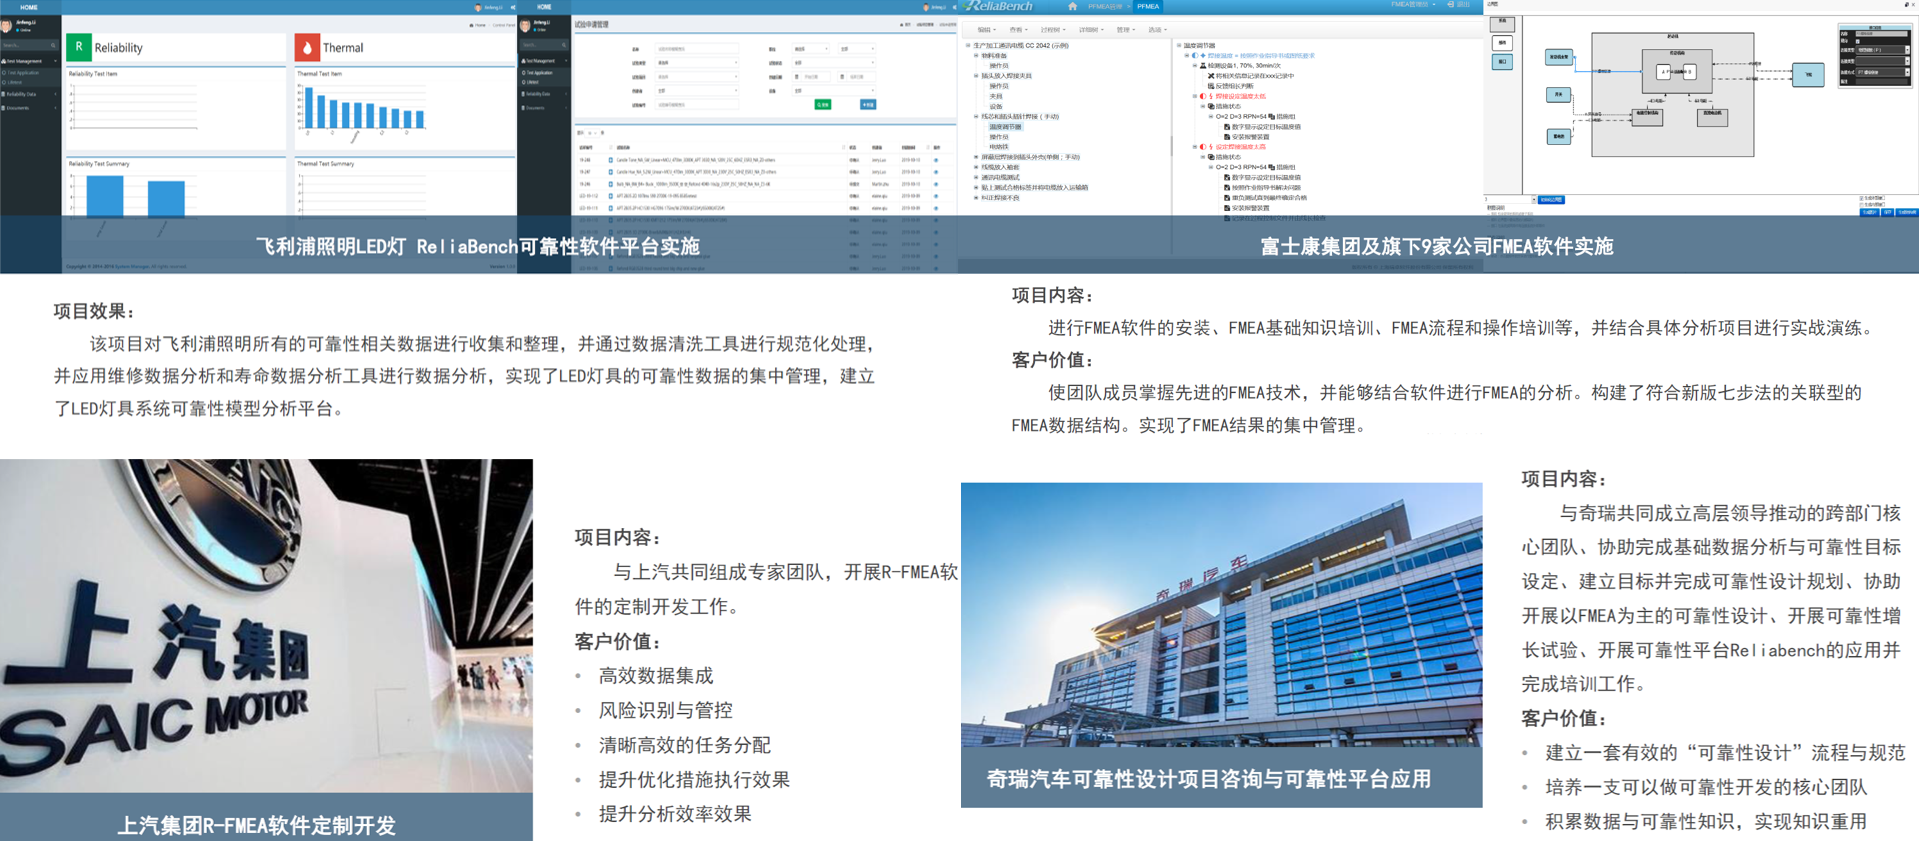Screen dimensions: 1920x841
Task: Open the first dropdown in diagram property panel
Action: tap(1882, 50)
